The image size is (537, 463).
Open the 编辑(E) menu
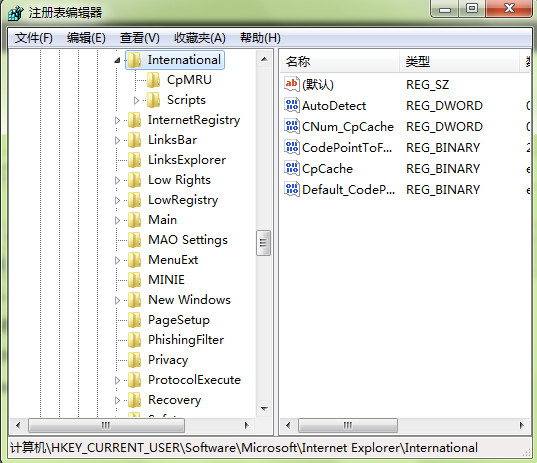pos(86,38)
